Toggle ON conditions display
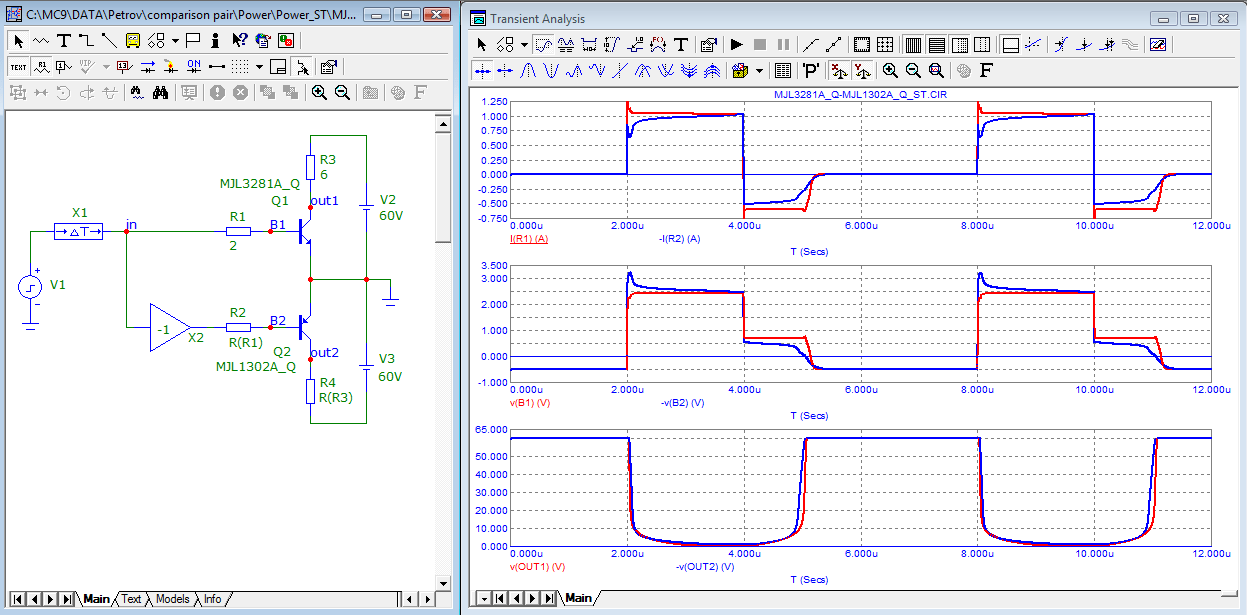The height and width of the screenshot is (615, 1247). click(194, 67)
